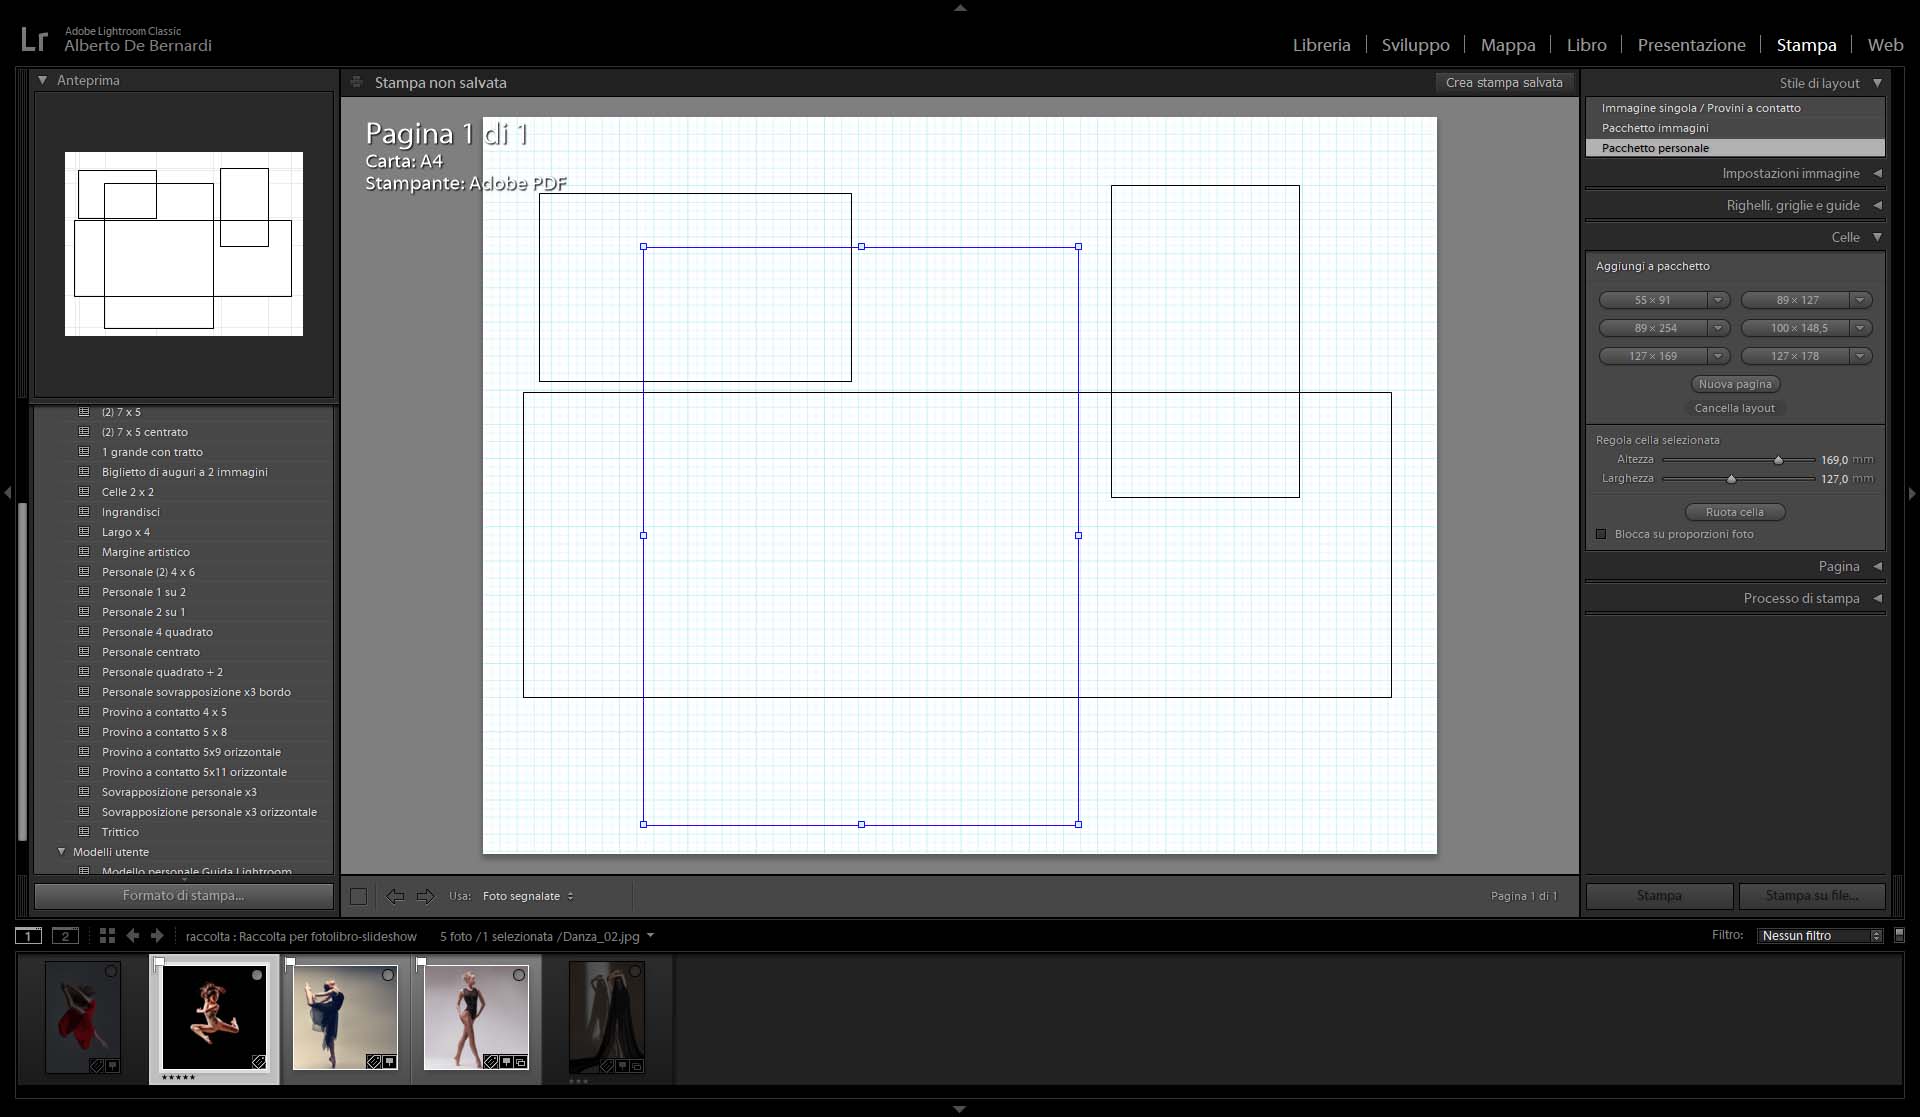Image resolution: width=1920 pixels, height=1117 pixels.
Task: Toggle flag on the standing dancer thumbnail
Action: tap(421, 963)
